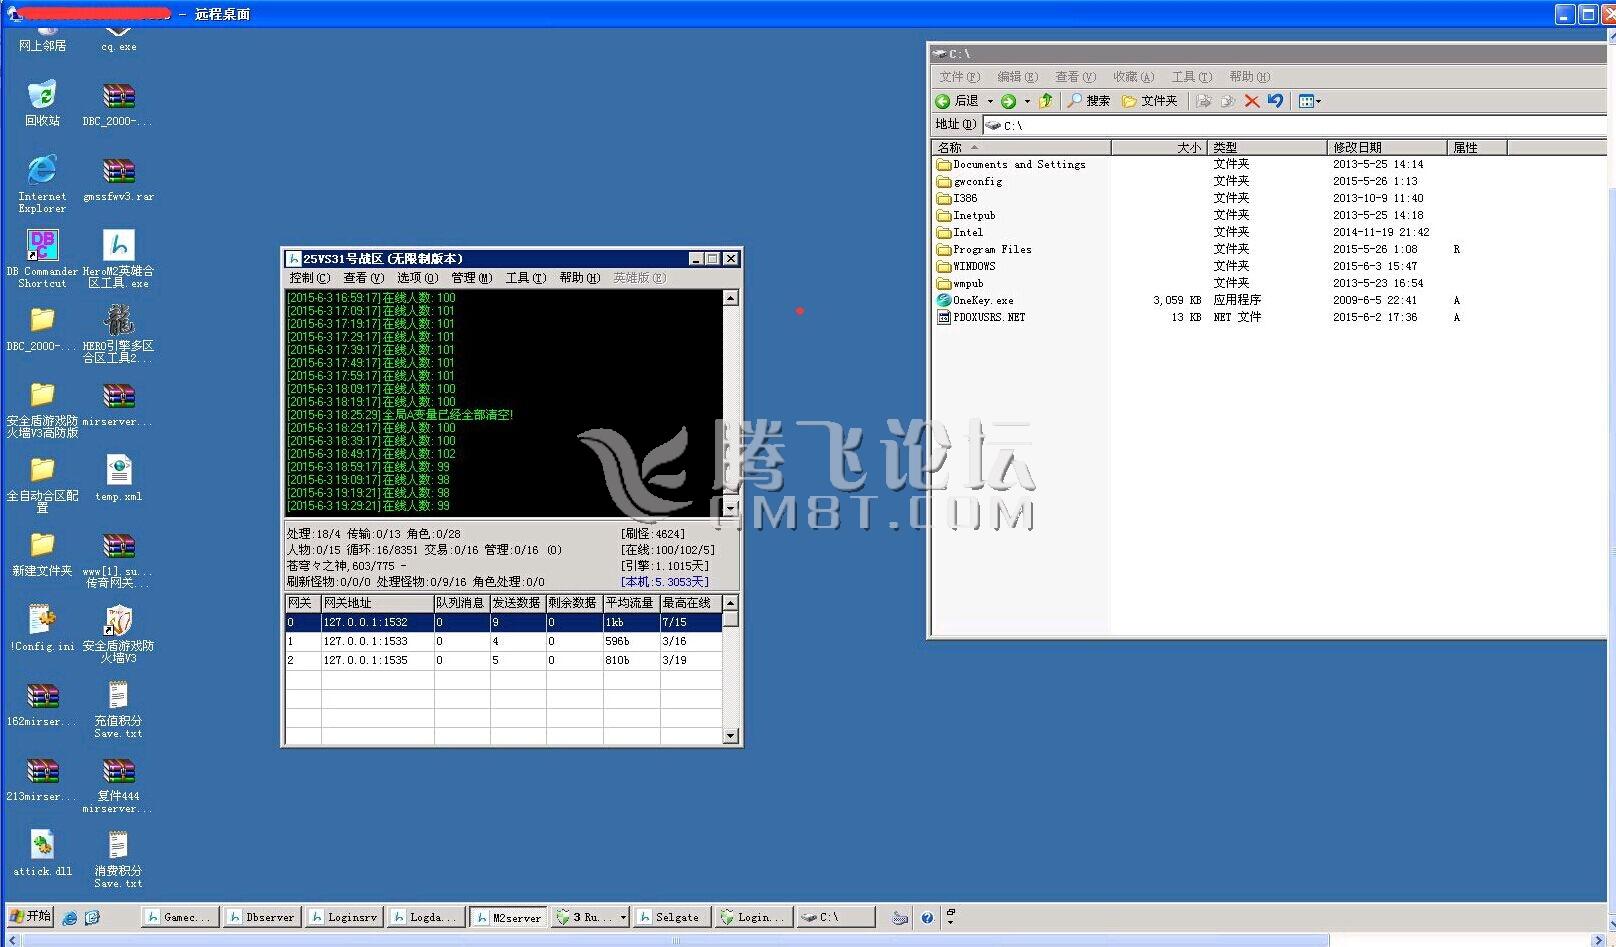Viewport: 1616px width, 947px height.
Task: Open the 收藏(A) menu in Explorer
Action: pos(1133,77)
